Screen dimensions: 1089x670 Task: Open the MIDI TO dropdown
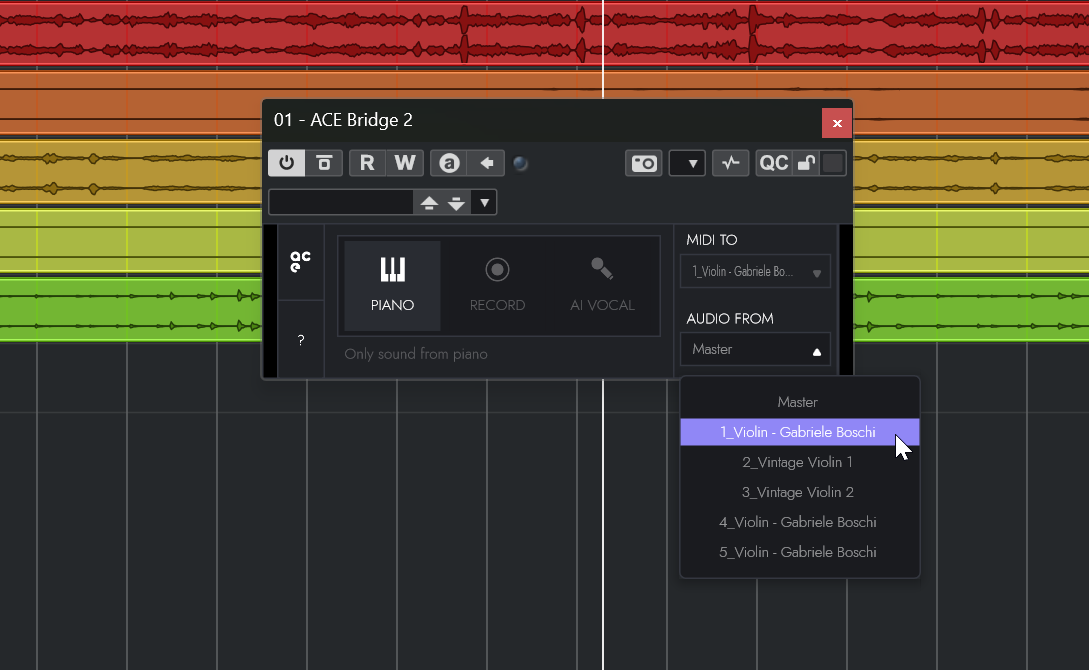point(756,271)
